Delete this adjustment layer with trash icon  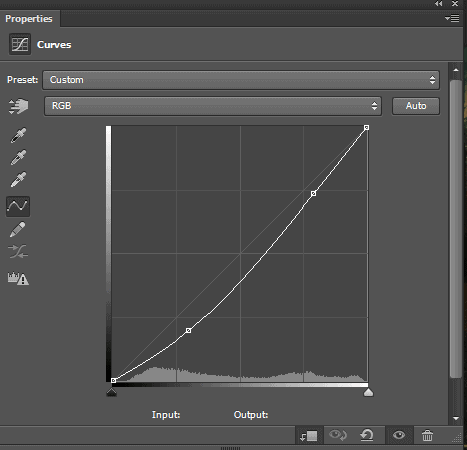coord(427,435)
